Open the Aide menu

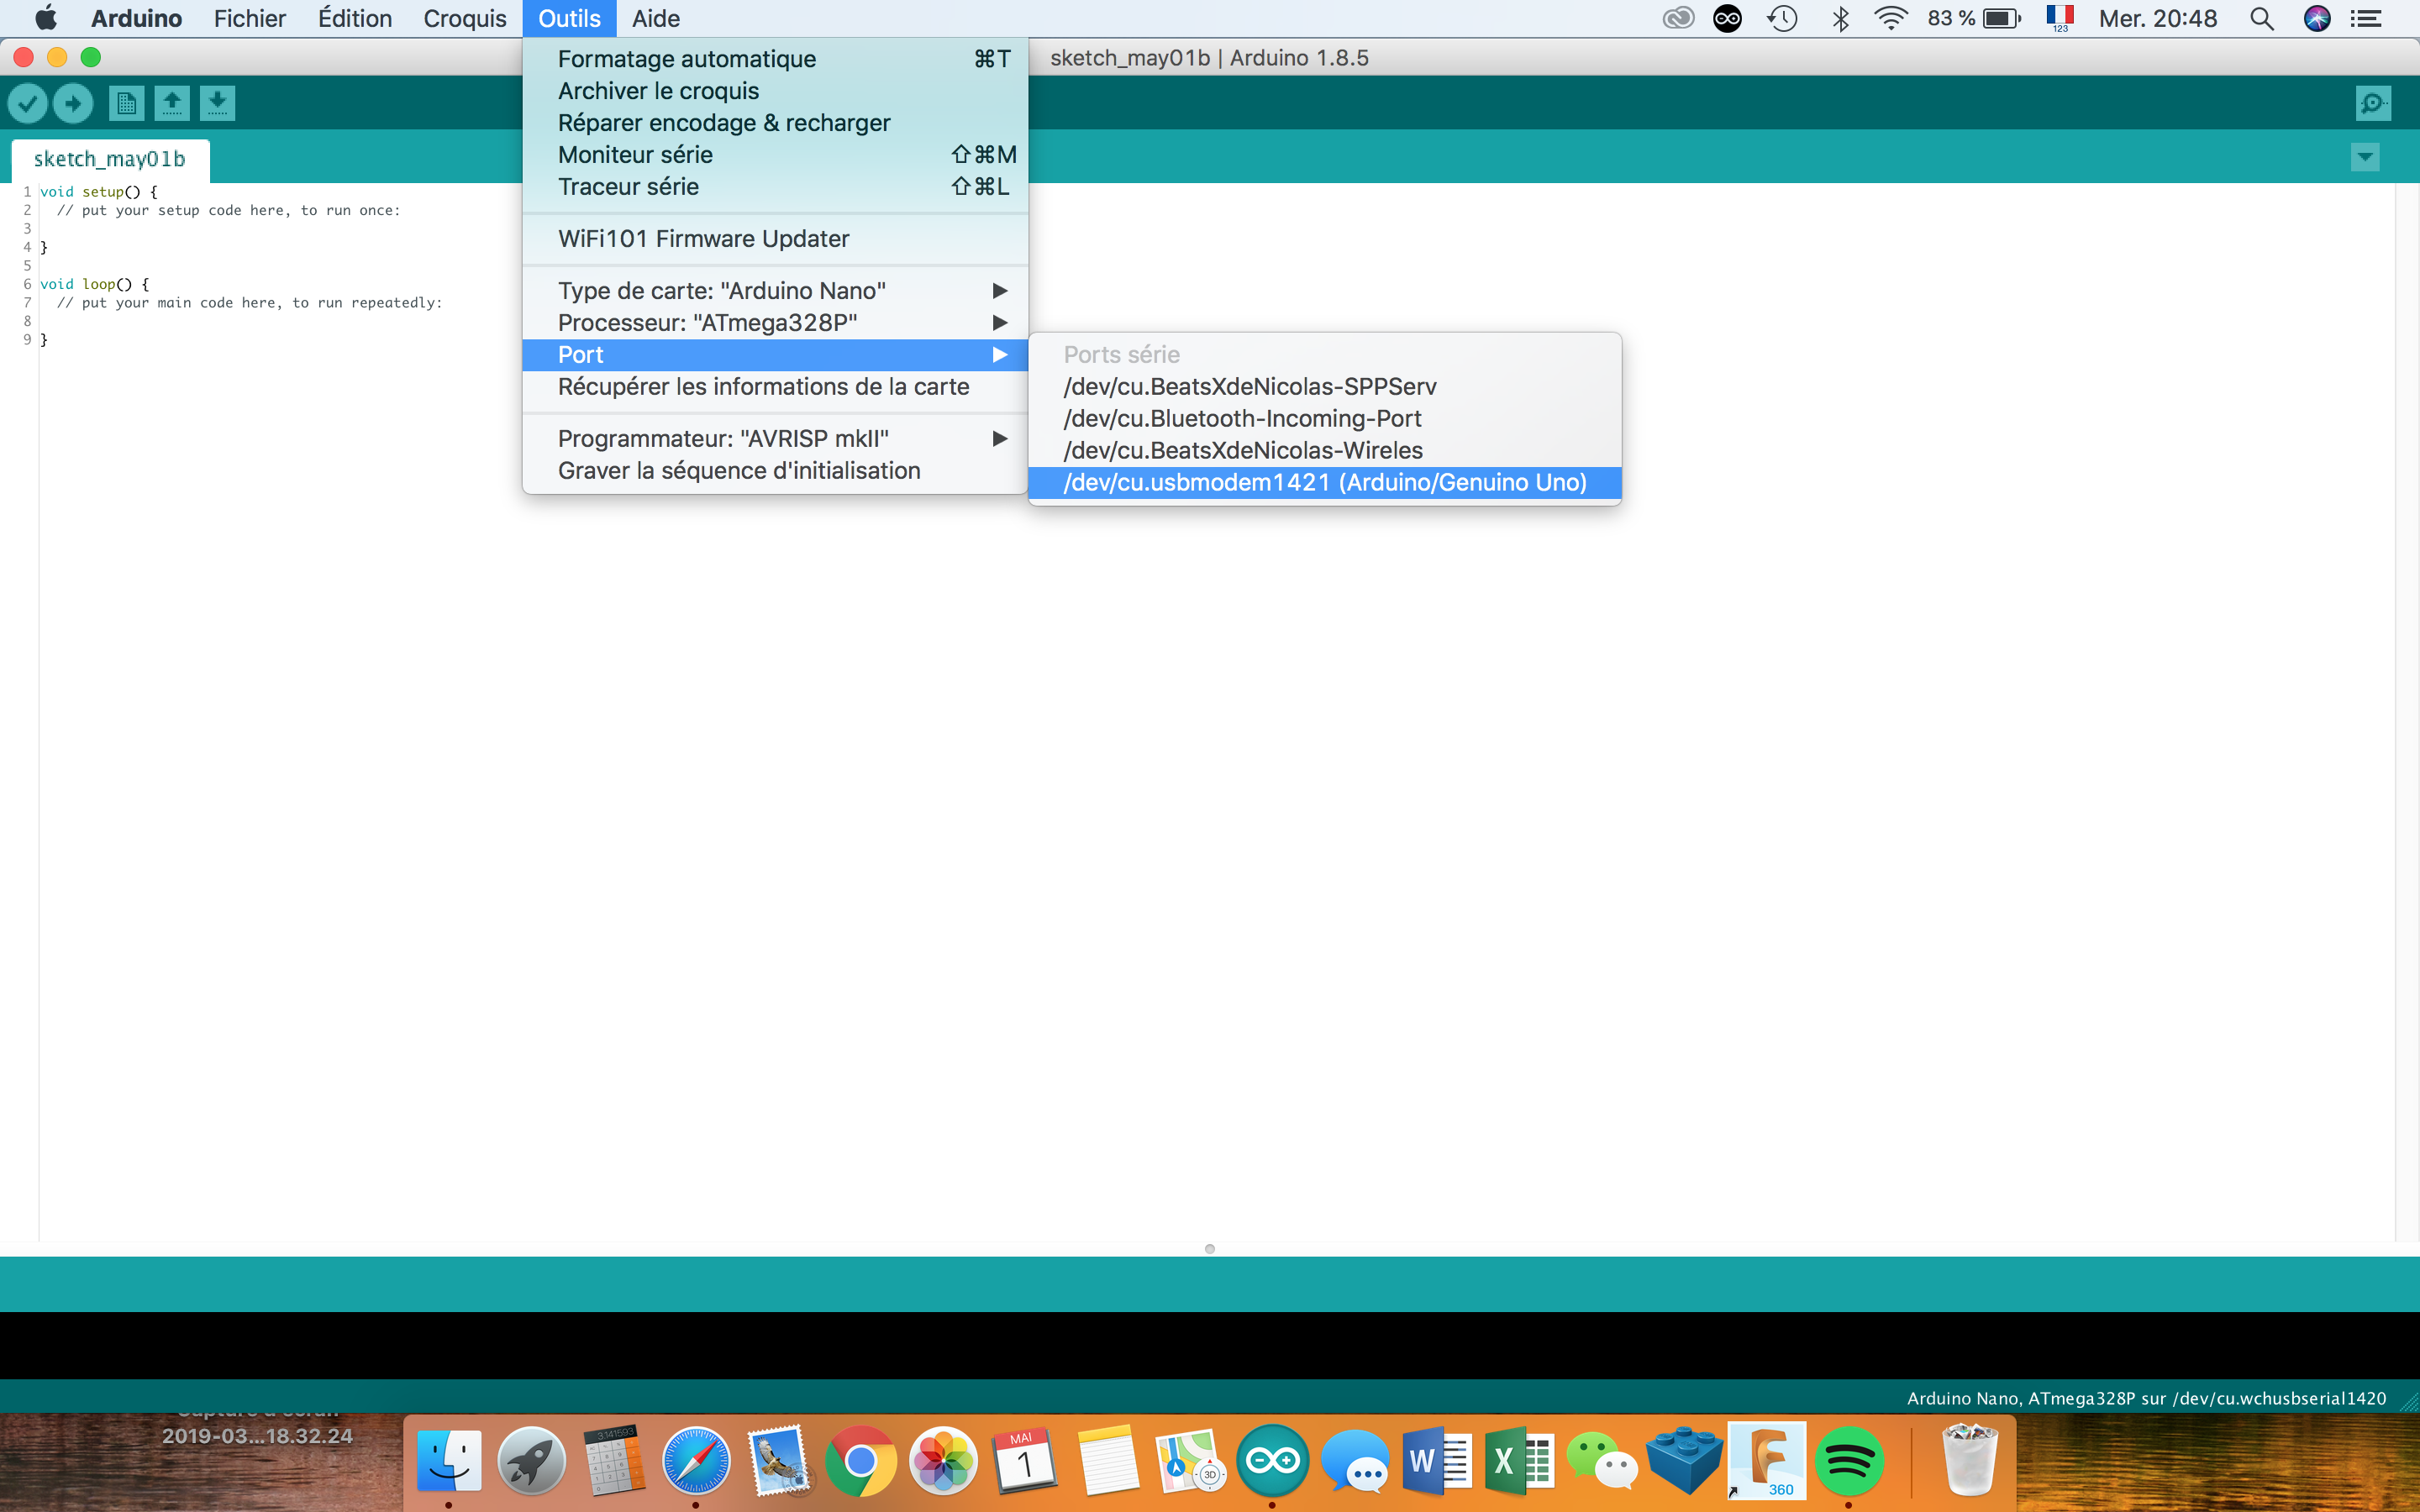[656, 18]
